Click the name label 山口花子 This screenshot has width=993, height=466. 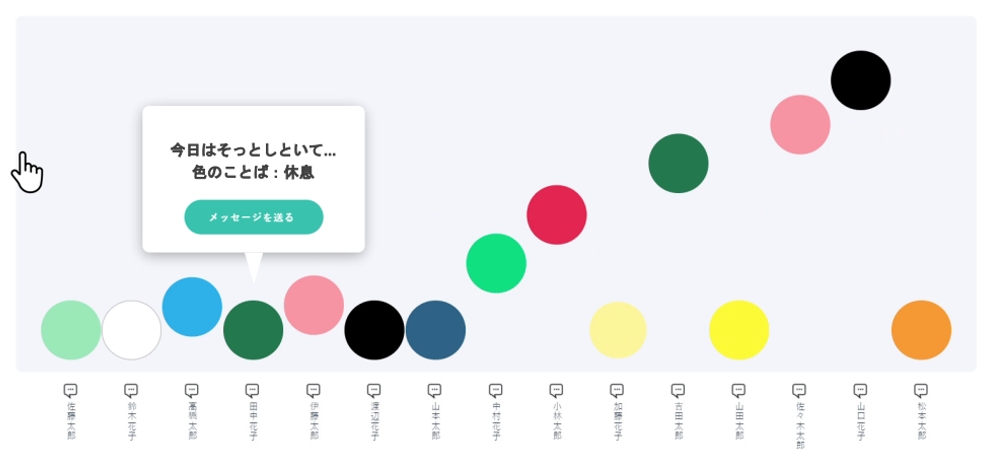point(860,420)
